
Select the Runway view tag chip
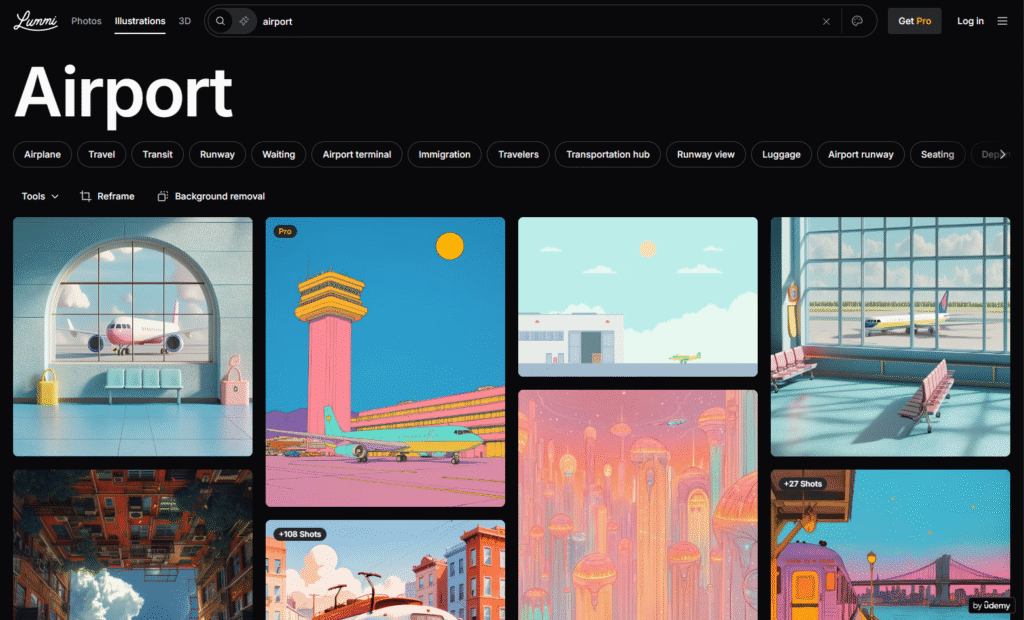tap(705, 154)
